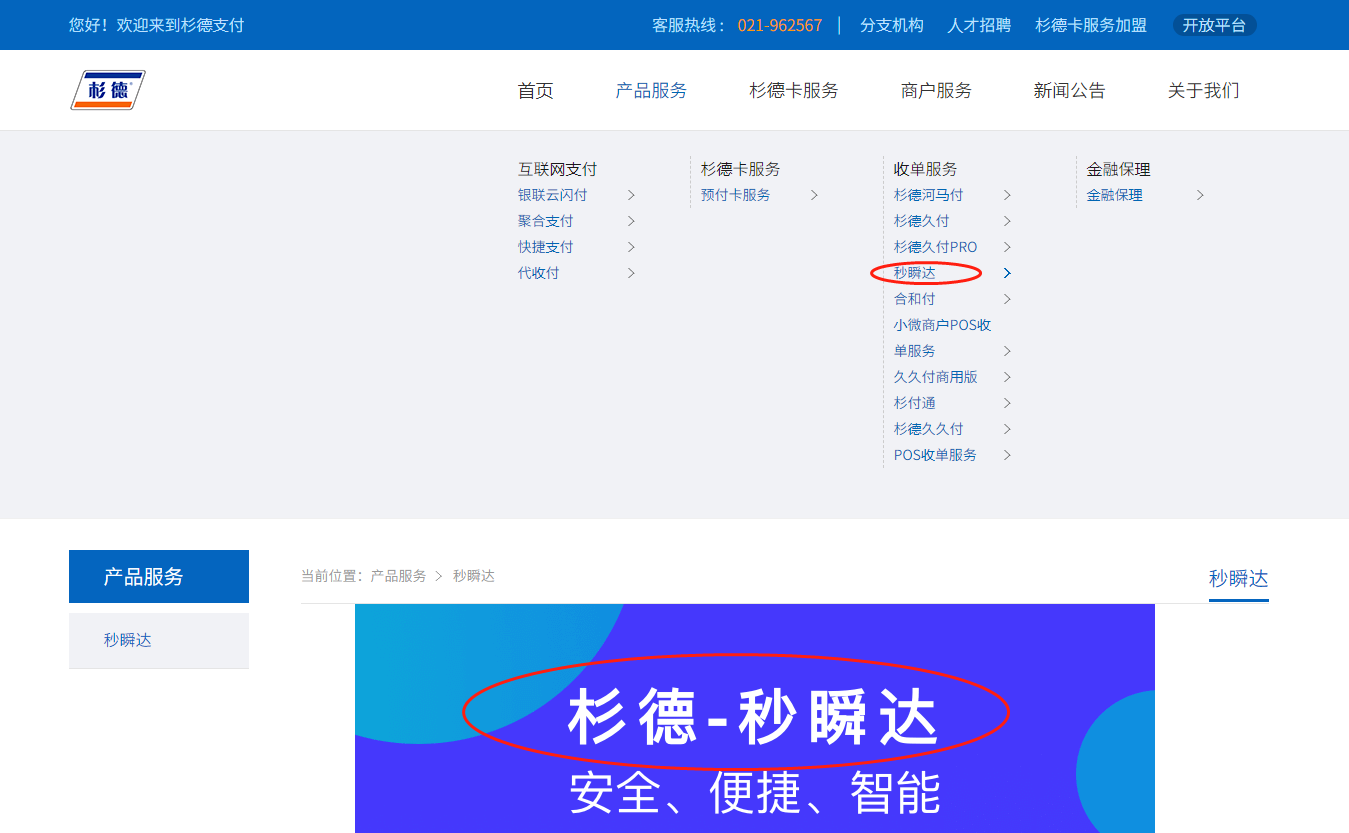Visit the 分支机构 link
This screenshot has height=833, width=1349.
tap(892, 25)
